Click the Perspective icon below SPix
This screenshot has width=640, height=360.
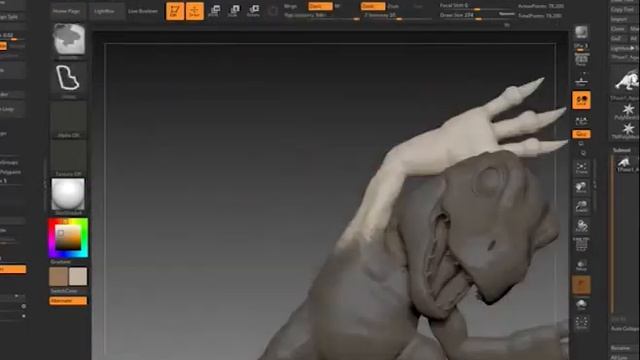click(581, 60)
